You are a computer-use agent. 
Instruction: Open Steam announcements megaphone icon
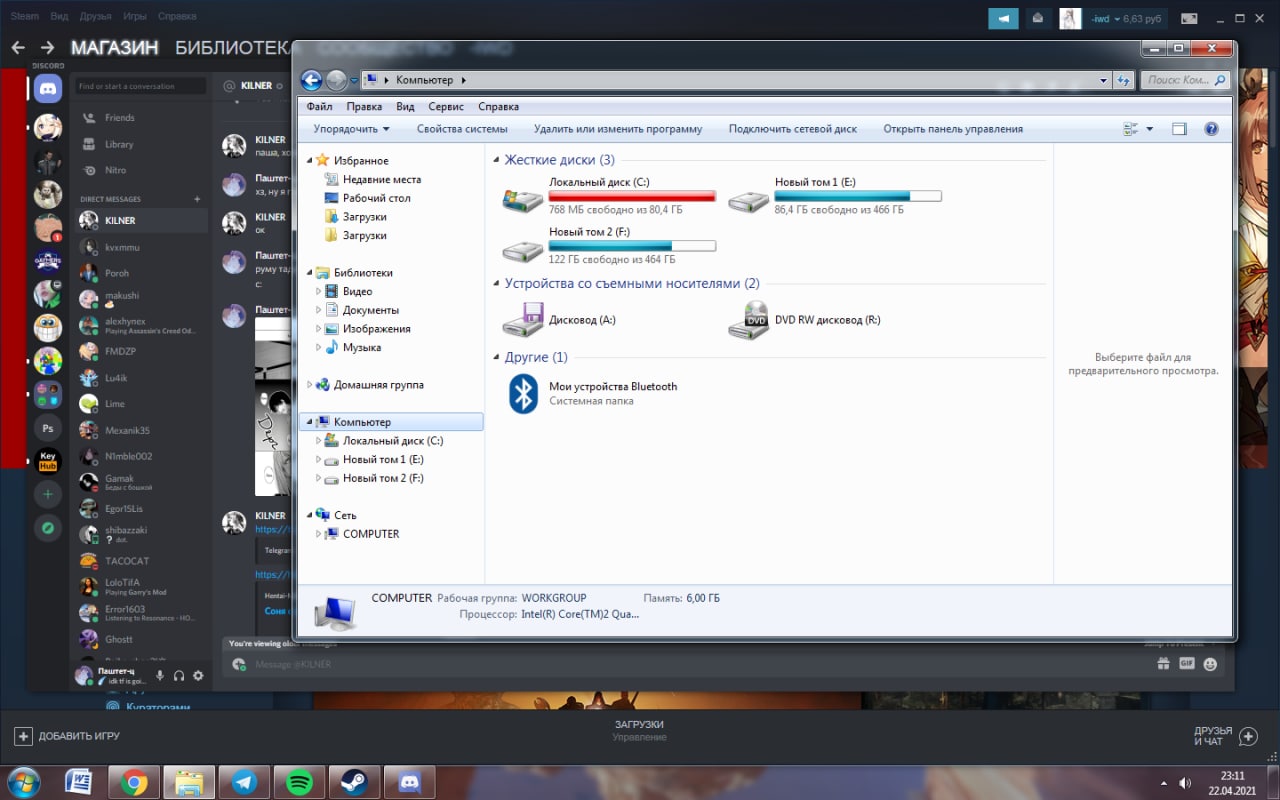click(x=1003, y=18)
